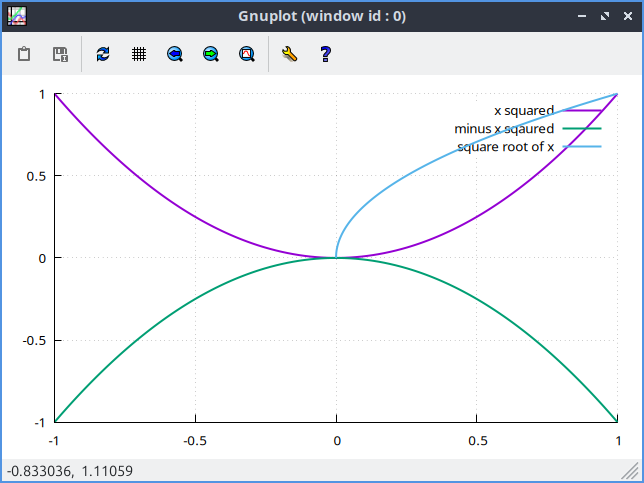Copy the plot to clipboard
This screenshot has width=644, height=483.
(24, 54)
